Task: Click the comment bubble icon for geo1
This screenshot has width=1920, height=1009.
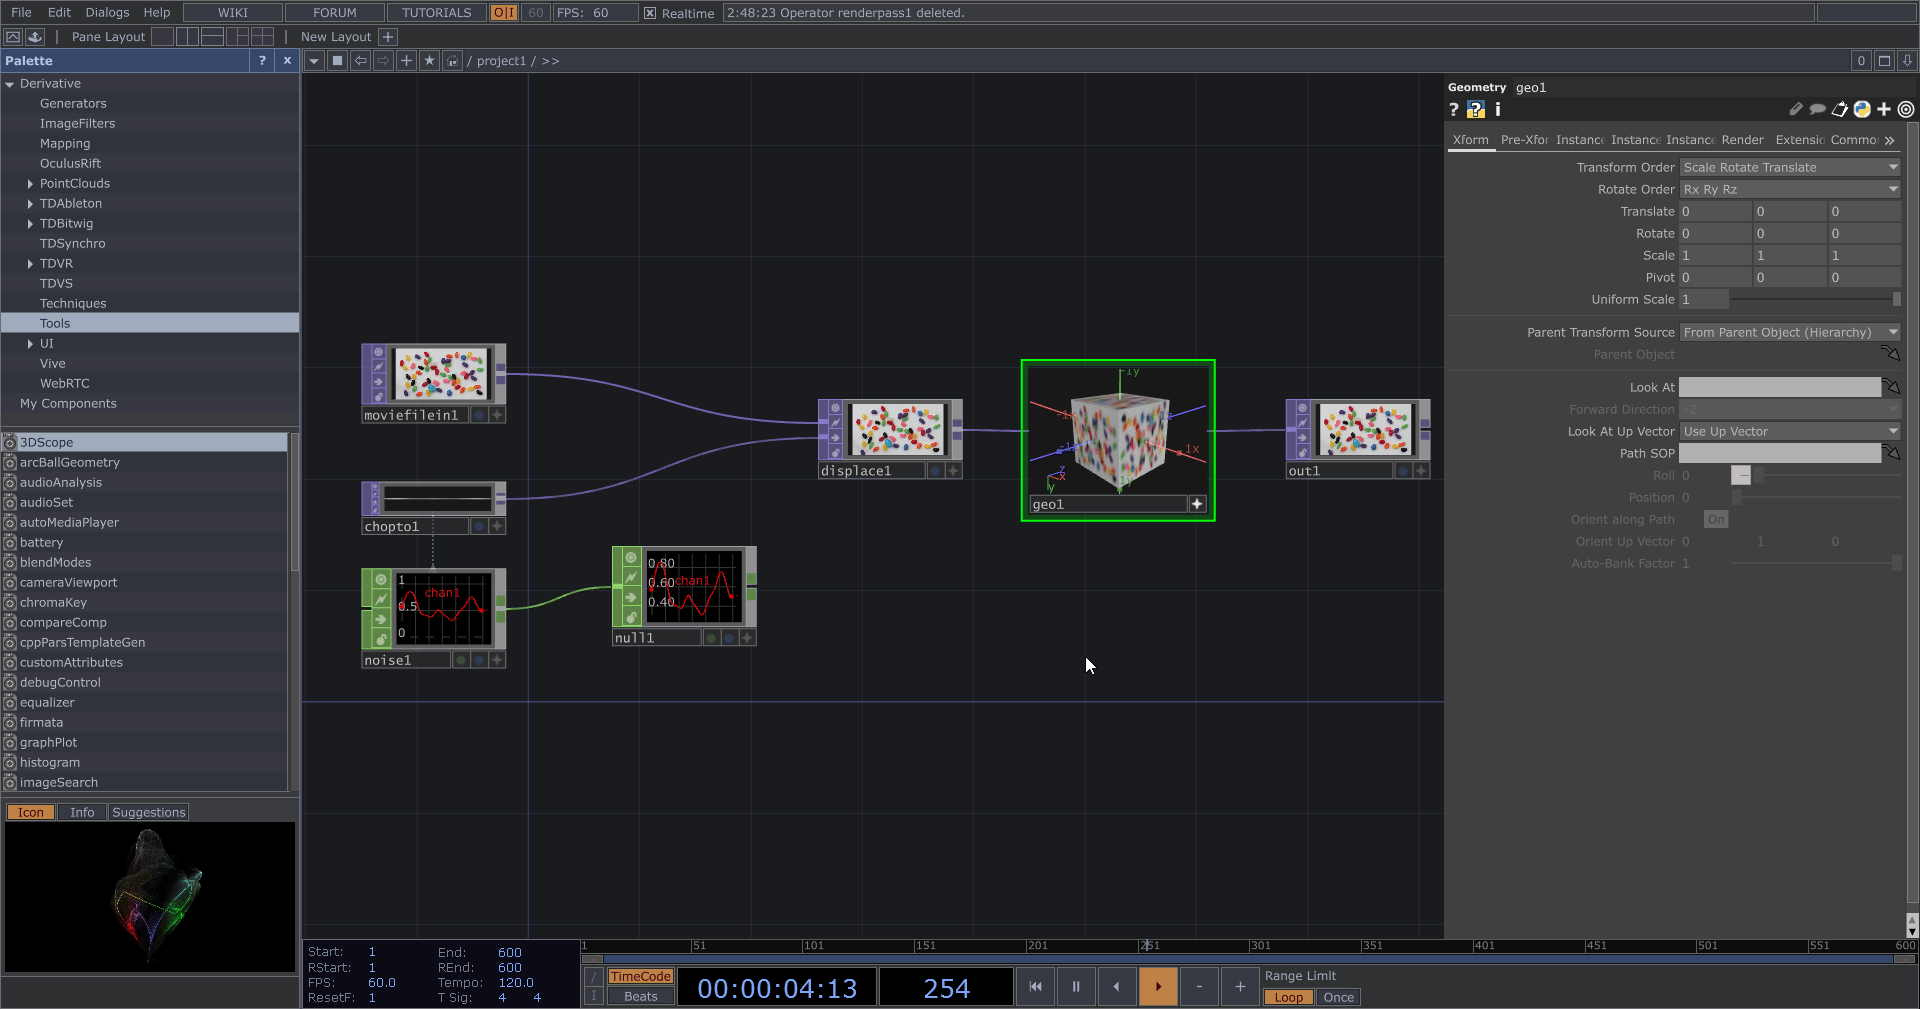Action: [1817, 110]
